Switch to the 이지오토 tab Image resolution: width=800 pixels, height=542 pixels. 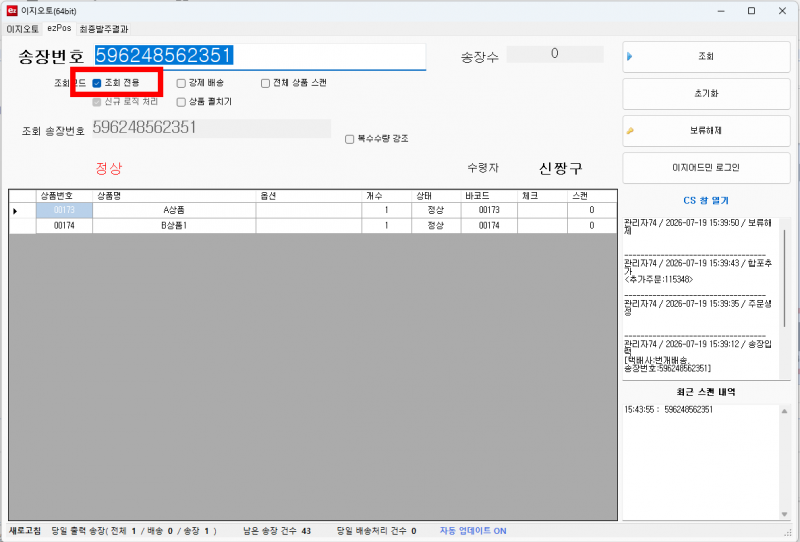22,29
